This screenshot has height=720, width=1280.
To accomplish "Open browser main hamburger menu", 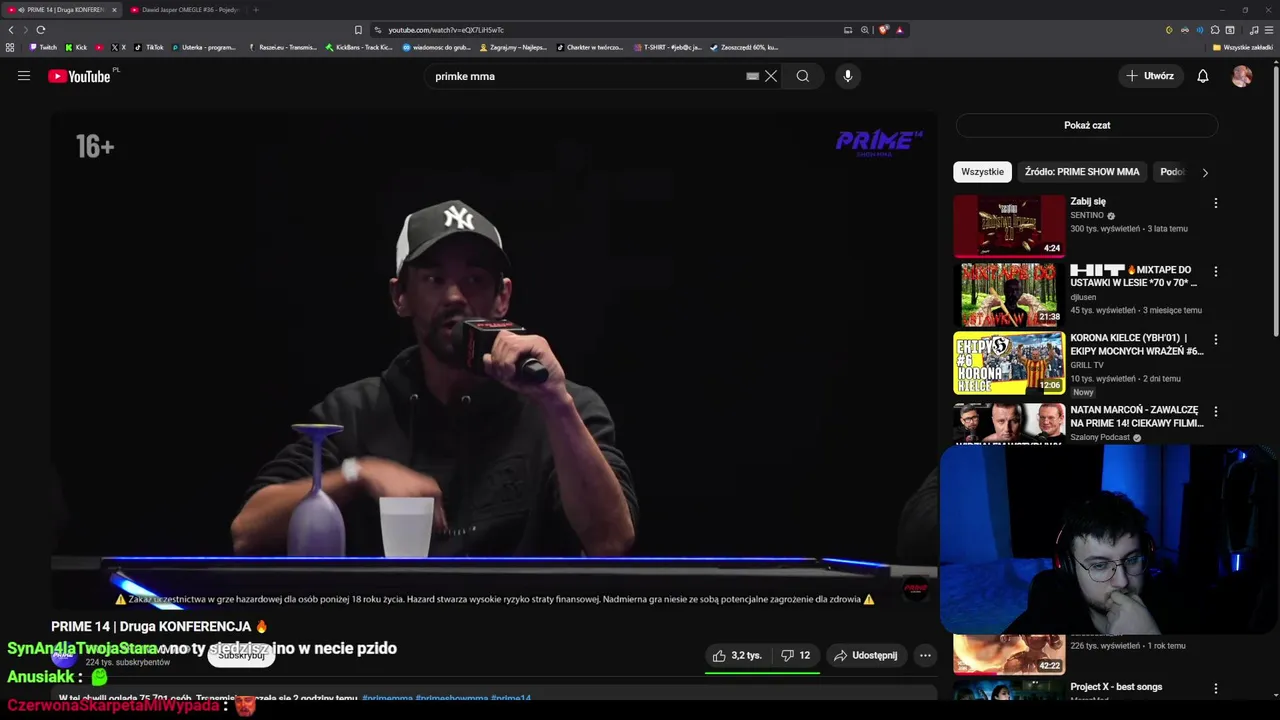I will 1269,30.
